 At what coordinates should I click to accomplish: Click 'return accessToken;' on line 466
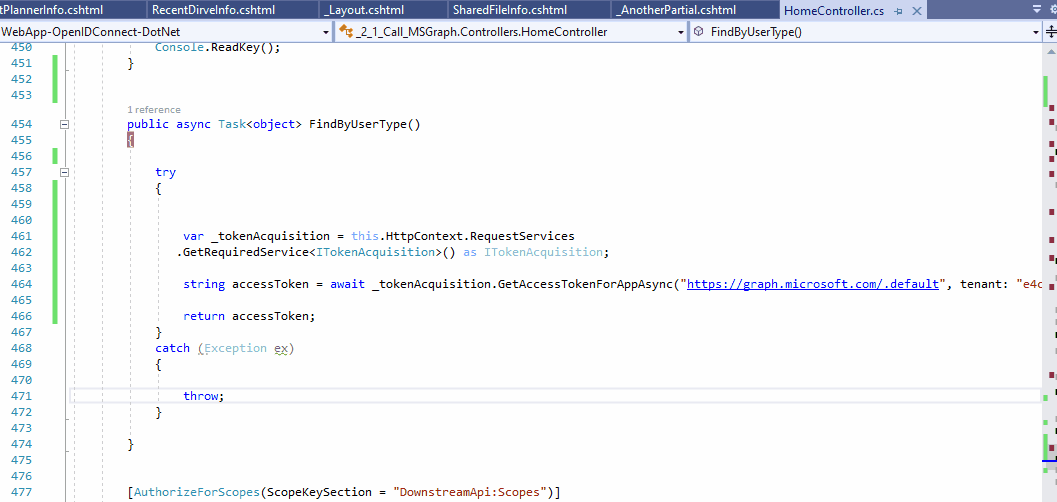pyautogui.click(x=249, y=315)
